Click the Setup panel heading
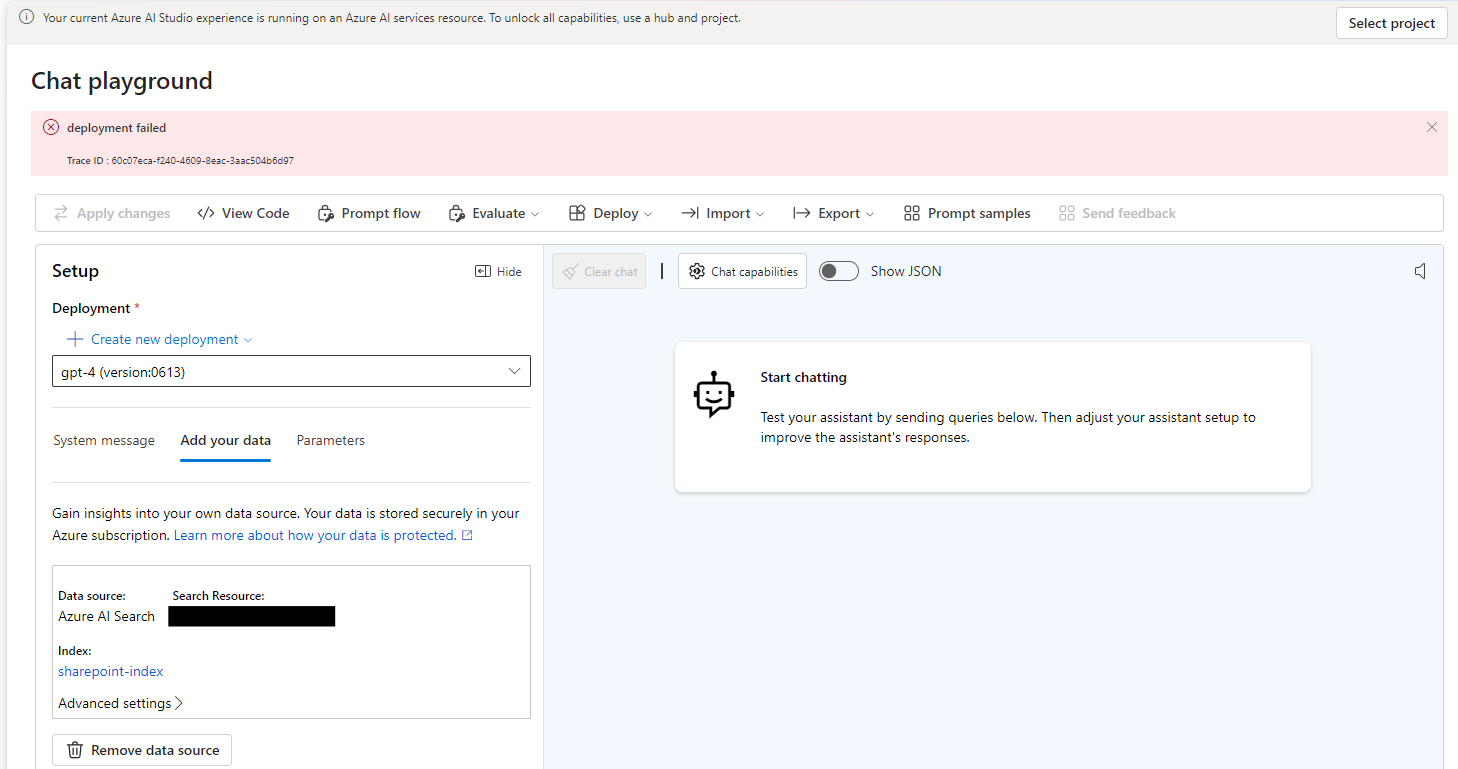 coord(75,271)
